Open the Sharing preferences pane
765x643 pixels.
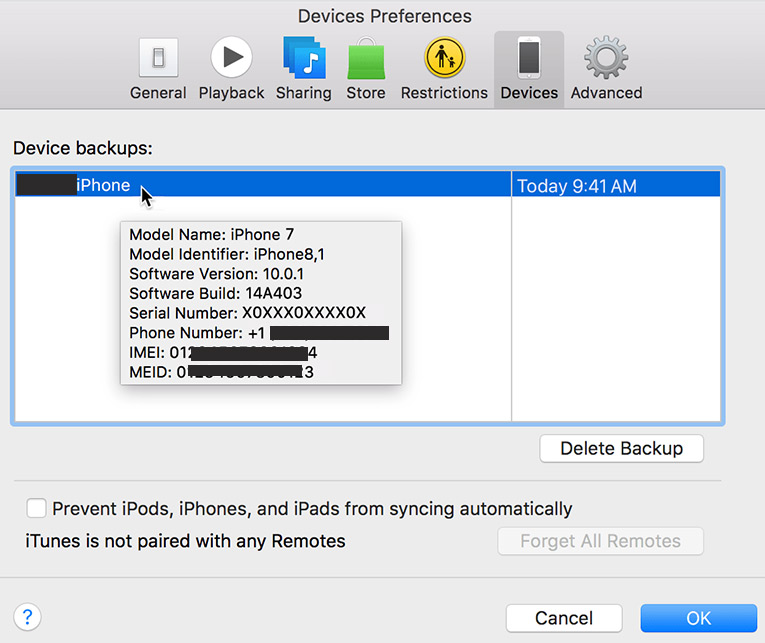click(303, 69)
